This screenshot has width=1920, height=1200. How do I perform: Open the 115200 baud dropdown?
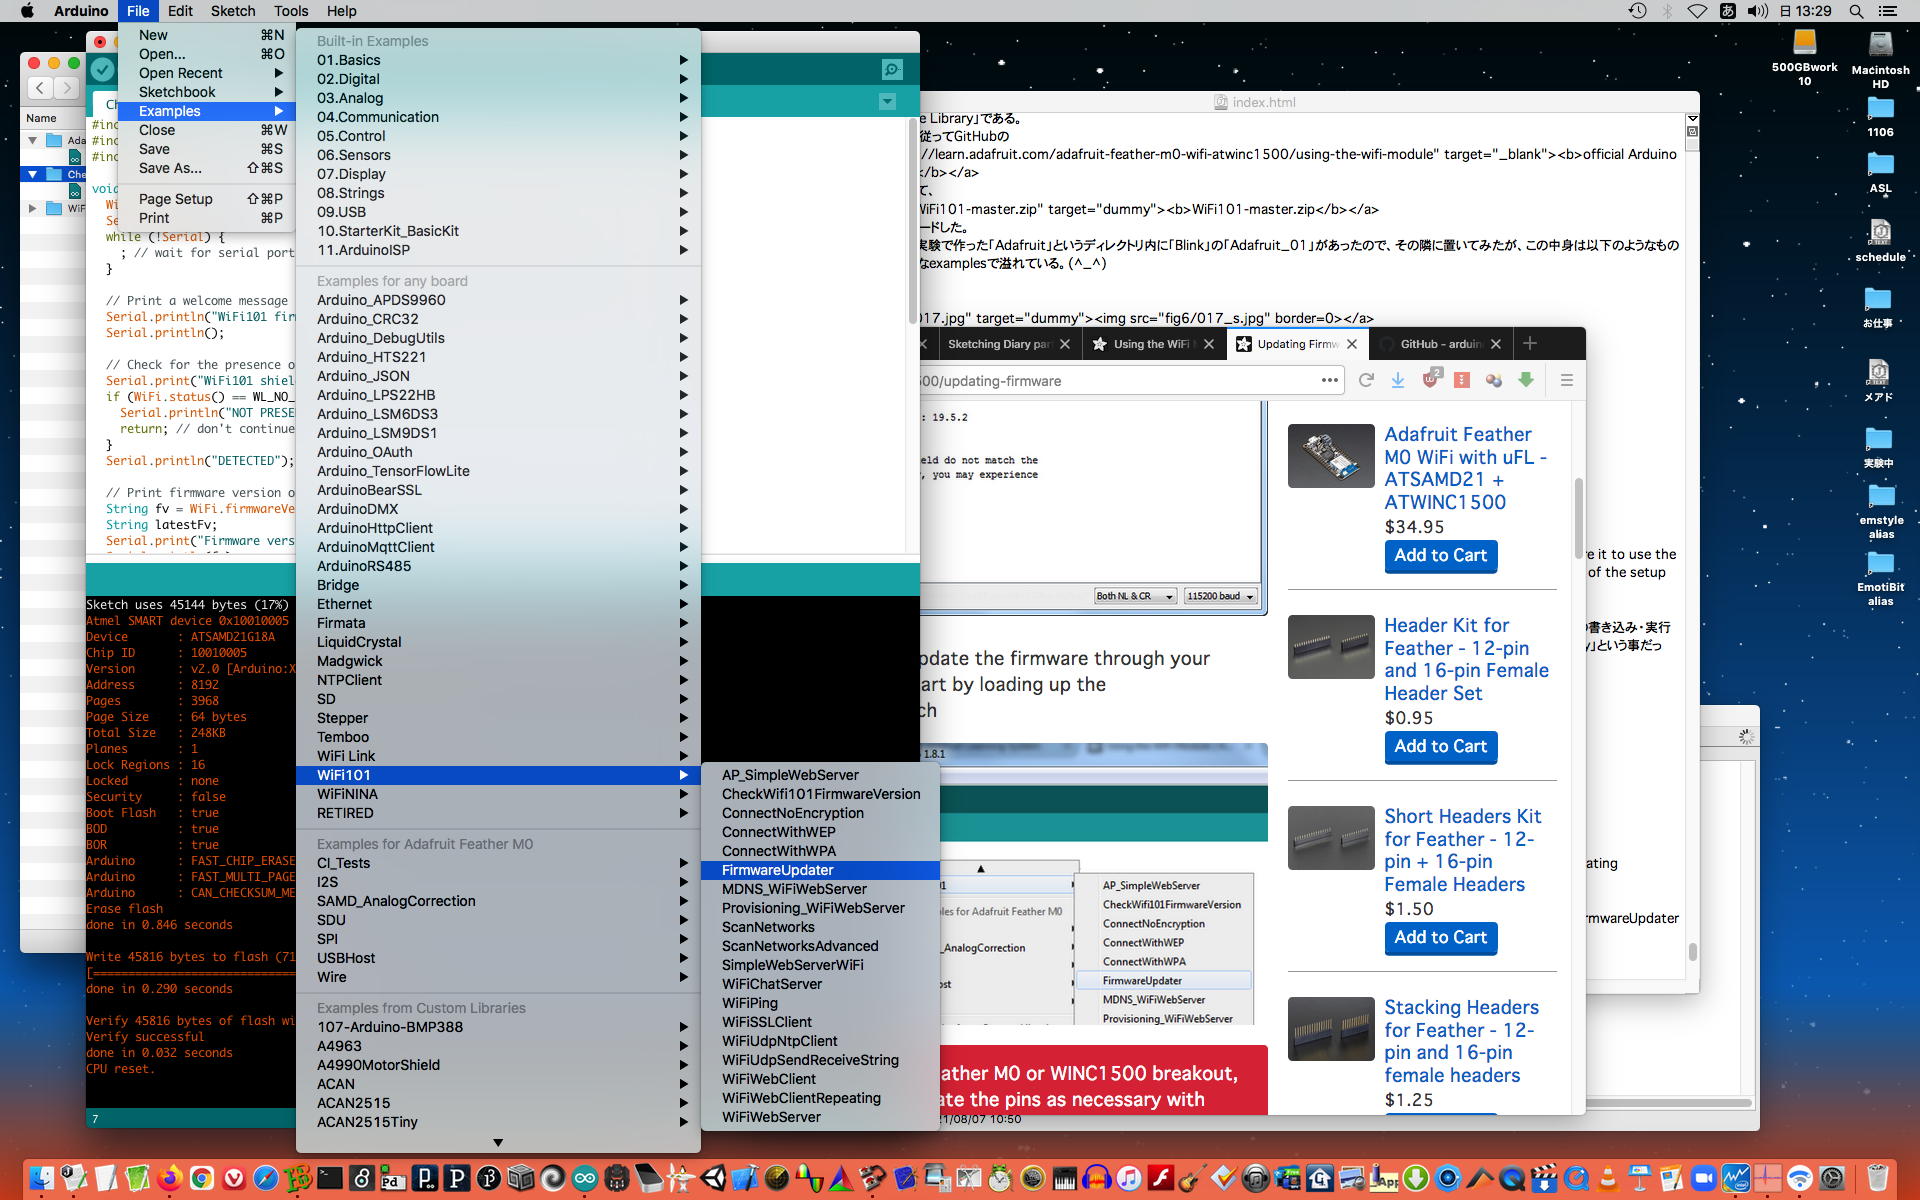1219,596
